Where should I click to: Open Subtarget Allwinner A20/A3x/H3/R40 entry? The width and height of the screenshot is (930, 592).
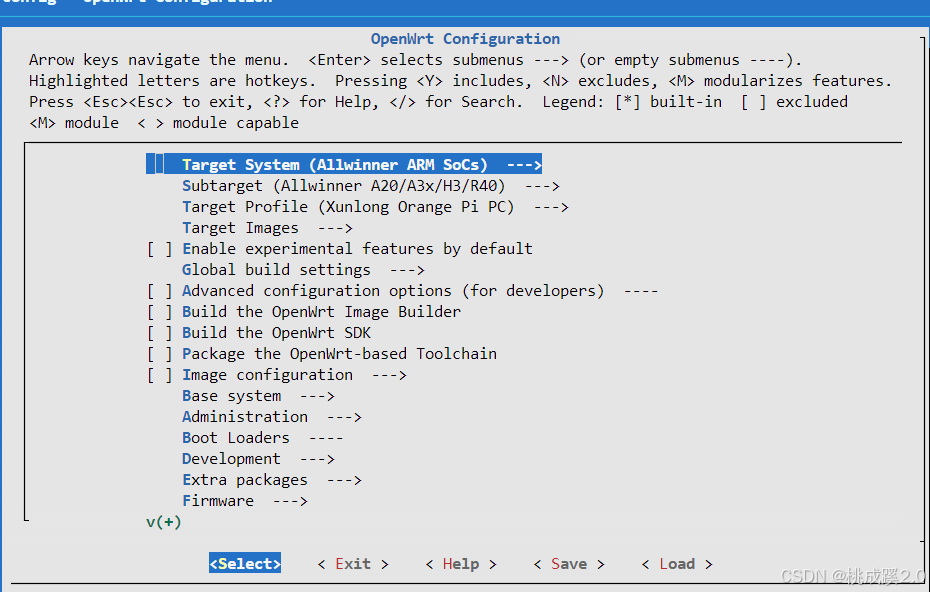point(371,186)
